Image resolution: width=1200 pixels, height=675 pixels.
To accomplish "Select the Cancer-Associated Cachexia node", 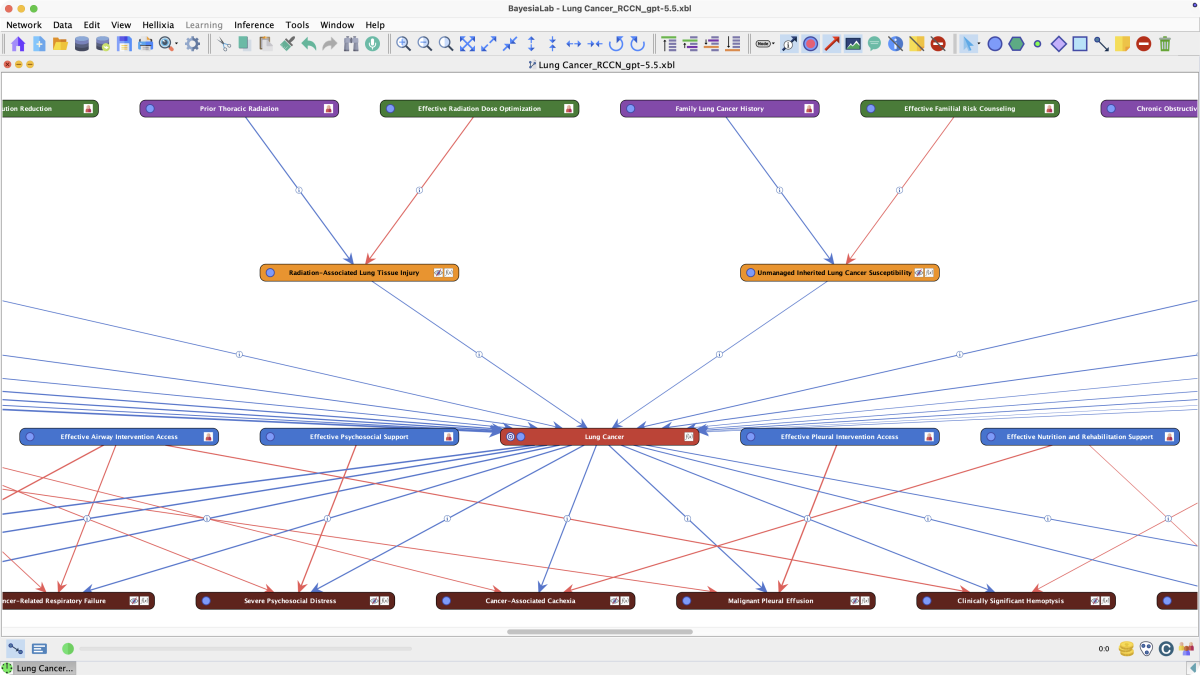I will tap(535, 601).
